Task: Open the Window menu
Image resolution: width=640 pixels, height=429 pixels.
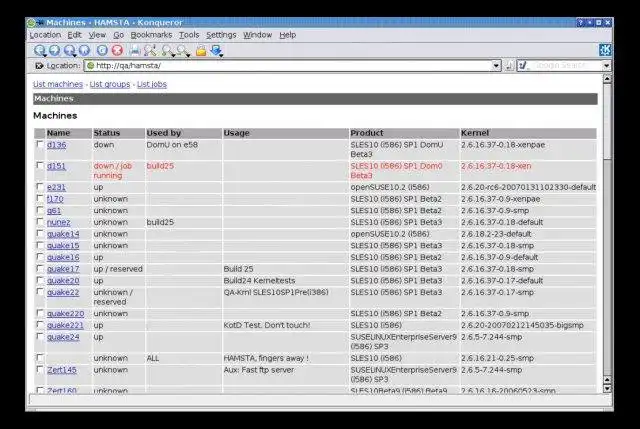Action: tap(258, 35)
